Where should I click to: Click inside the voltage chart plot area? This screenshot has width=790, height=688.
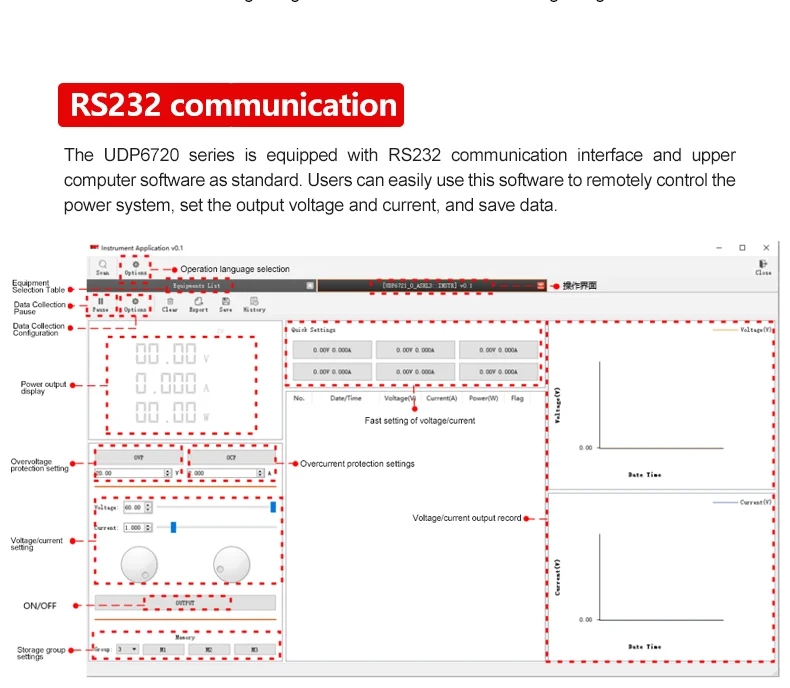pos(662,404)
